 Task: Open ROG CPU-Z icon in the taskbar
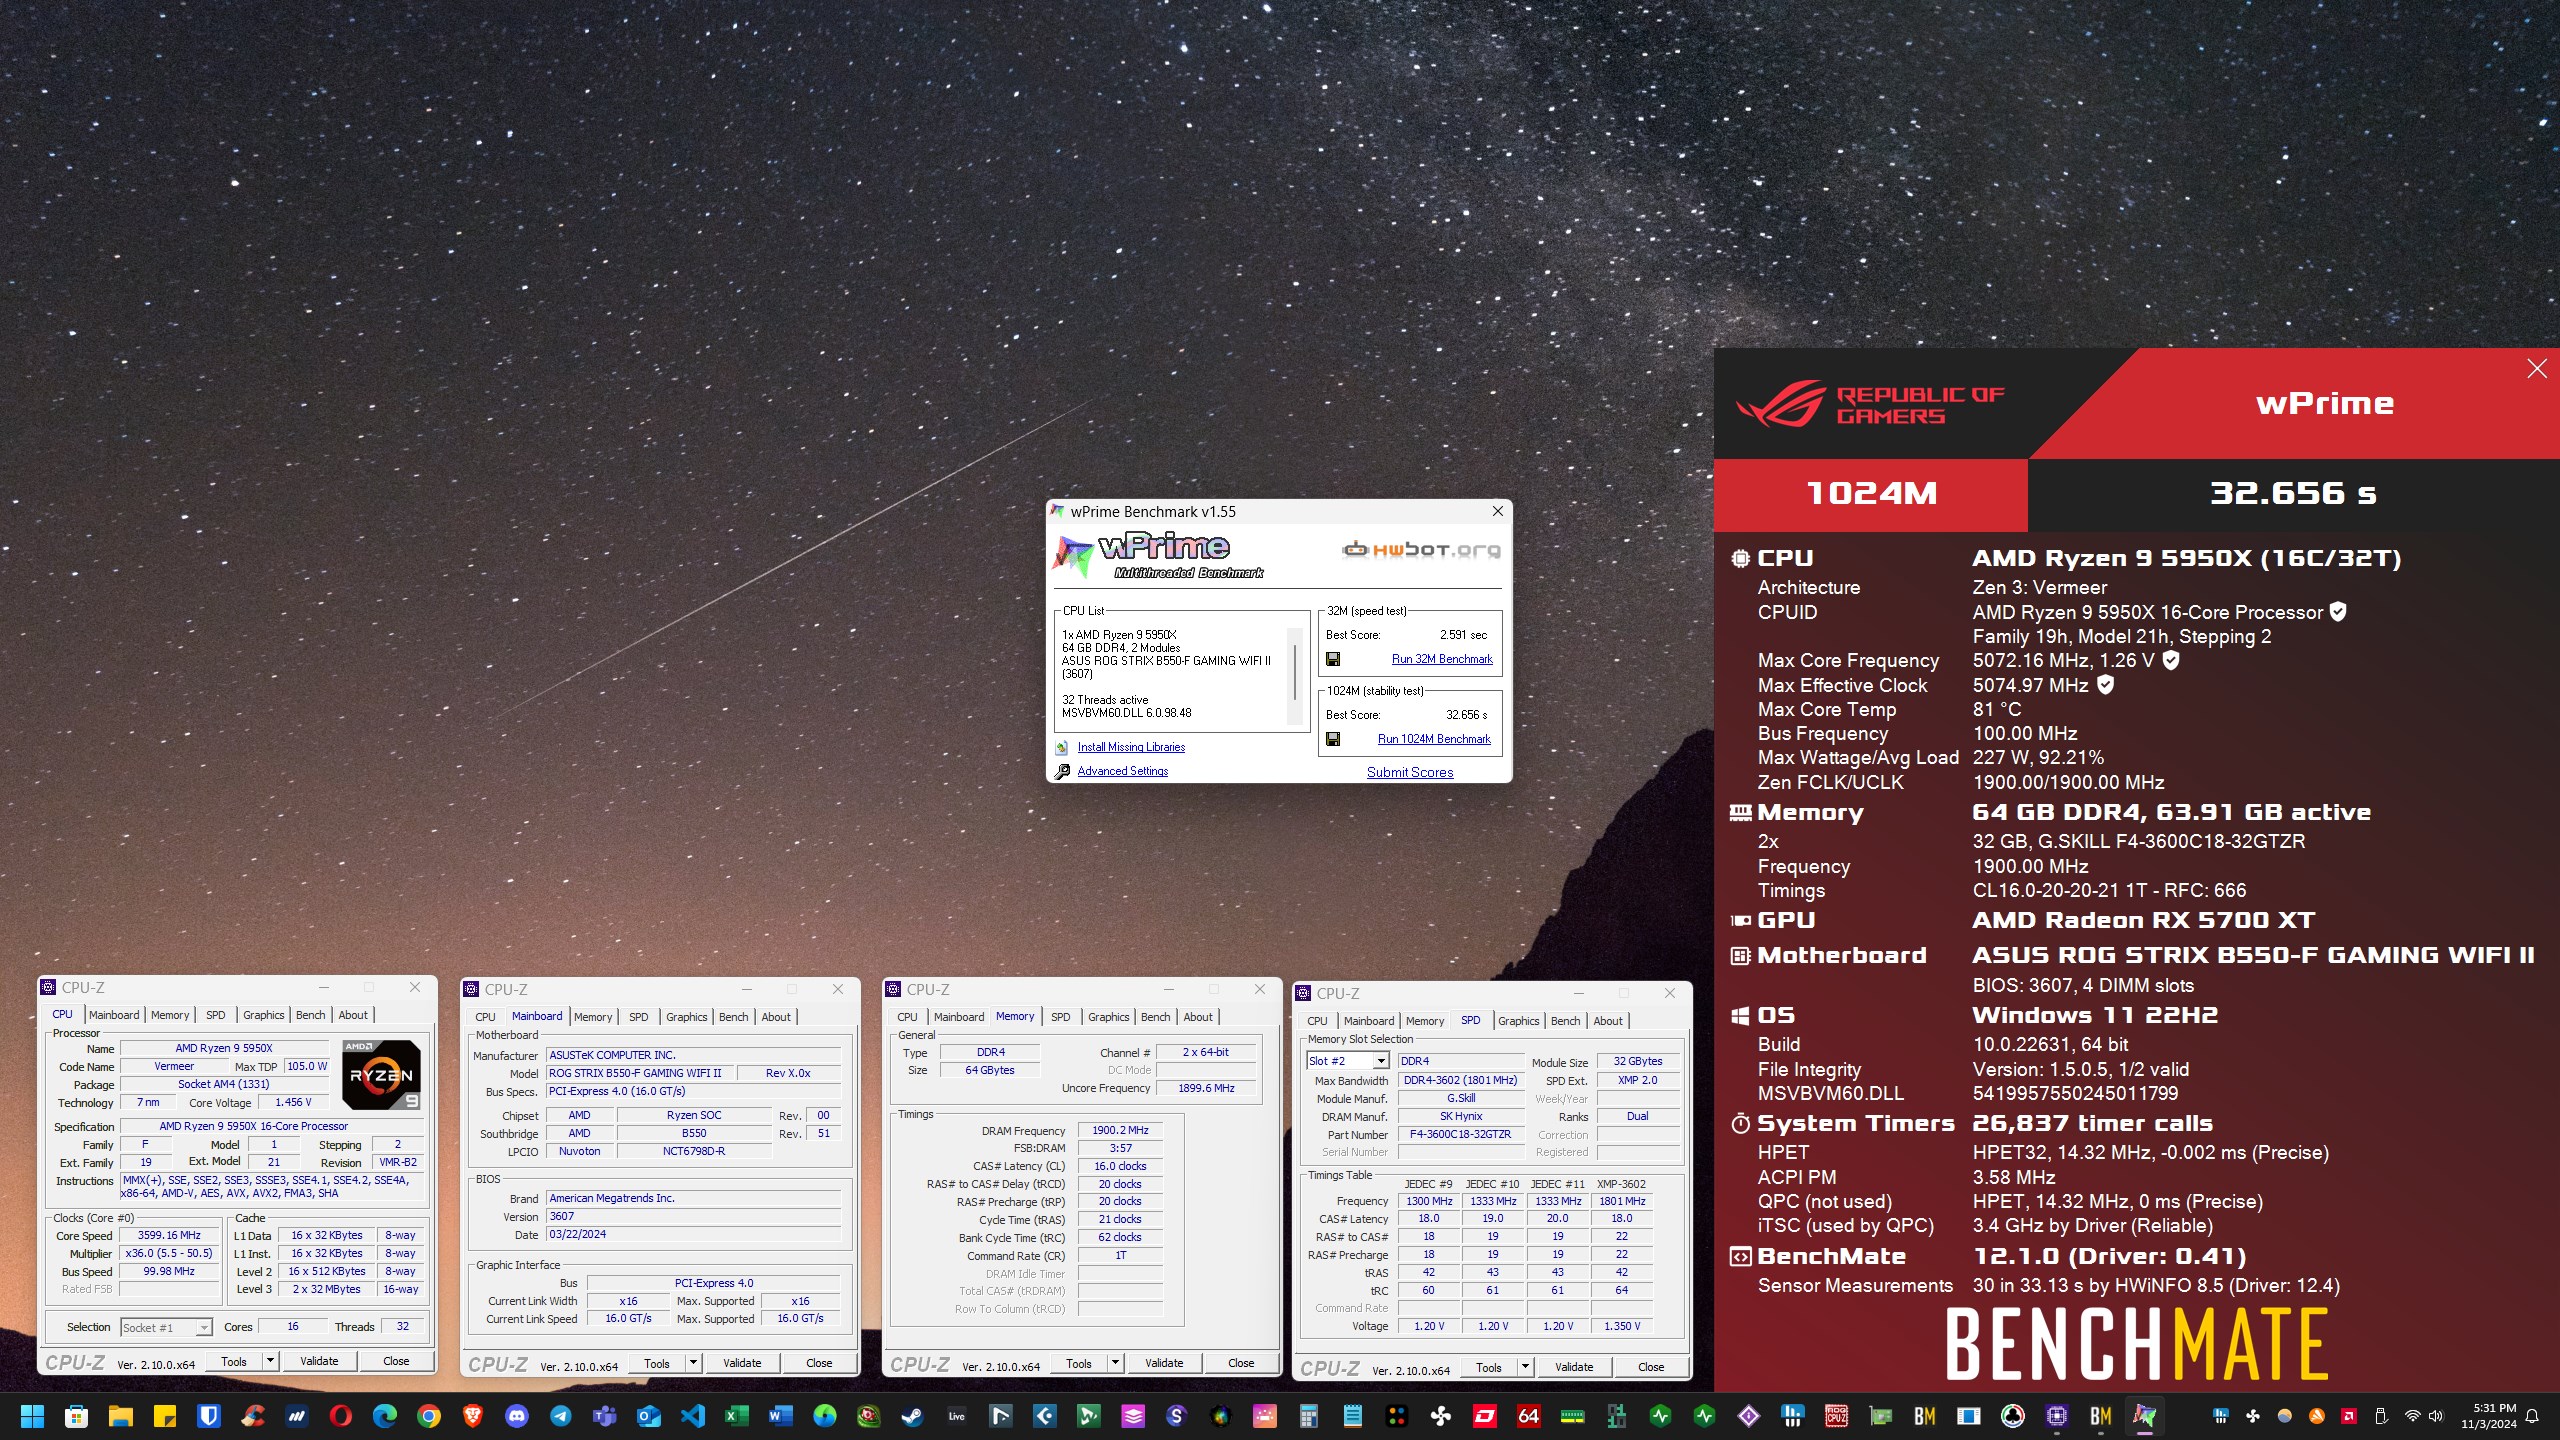(1836, 1416)
